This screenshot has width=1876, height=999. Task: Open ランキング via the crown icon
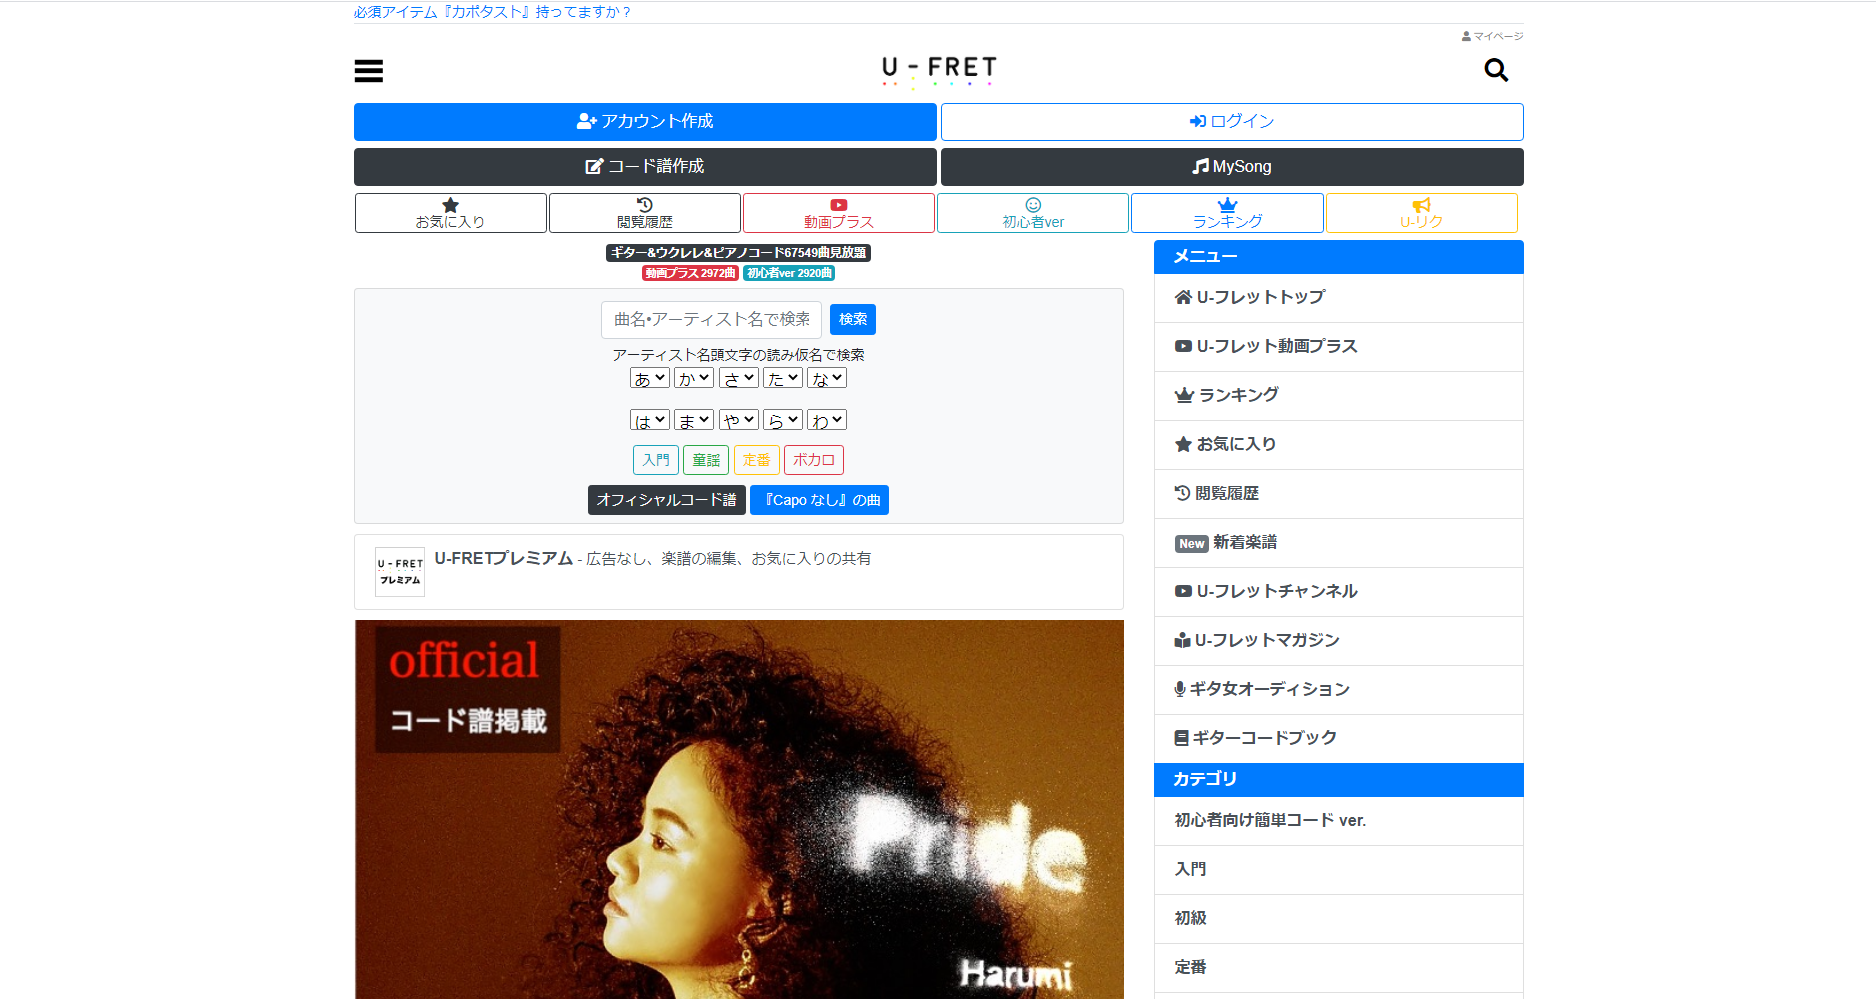pyautogui.click(x=1227, y=212)
